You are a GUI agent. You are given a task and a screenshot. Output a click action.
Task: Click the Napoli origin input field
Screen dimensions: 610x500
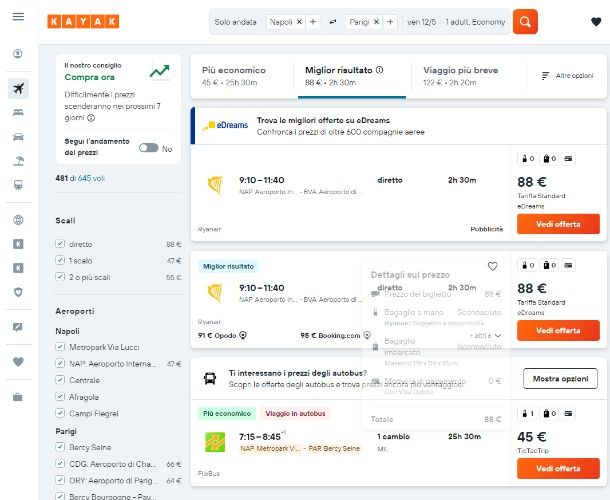pyautogui.click(x=281, y=22)
